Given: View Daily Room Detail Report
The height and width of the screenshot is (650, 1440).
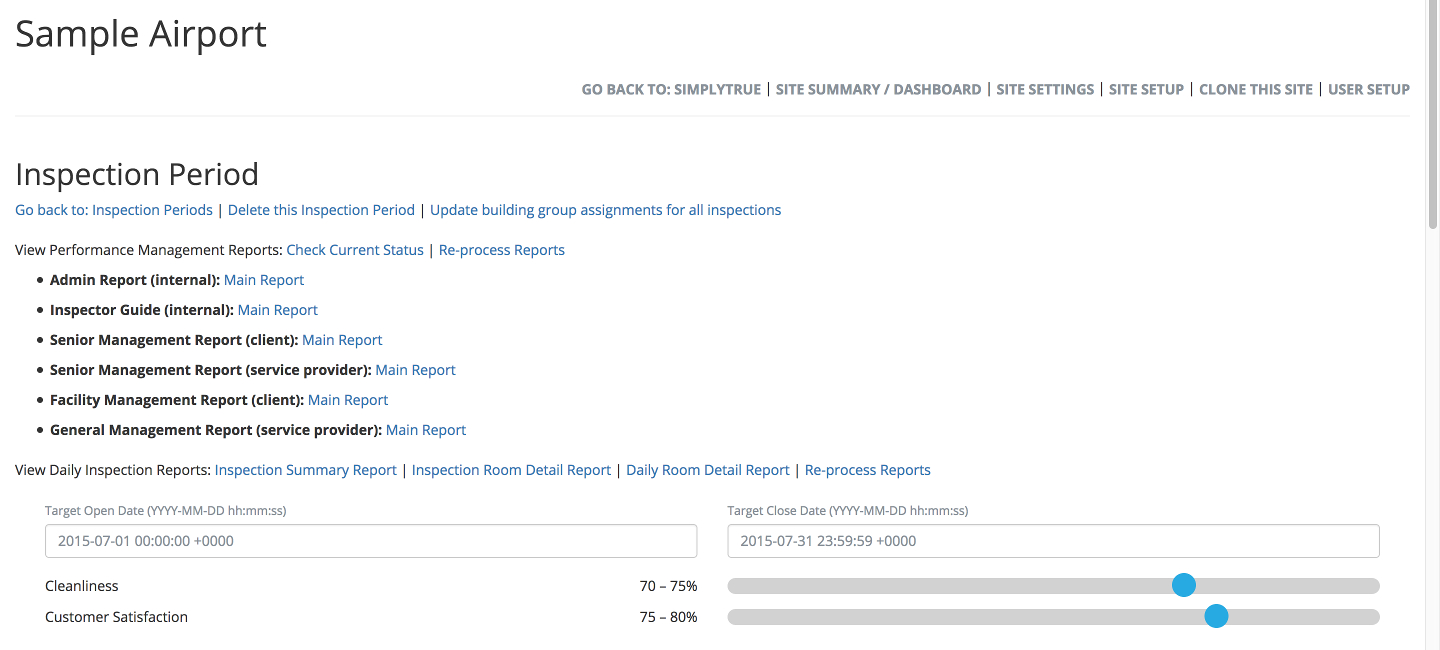Looking at the screenshot, I should coord(707,470).
